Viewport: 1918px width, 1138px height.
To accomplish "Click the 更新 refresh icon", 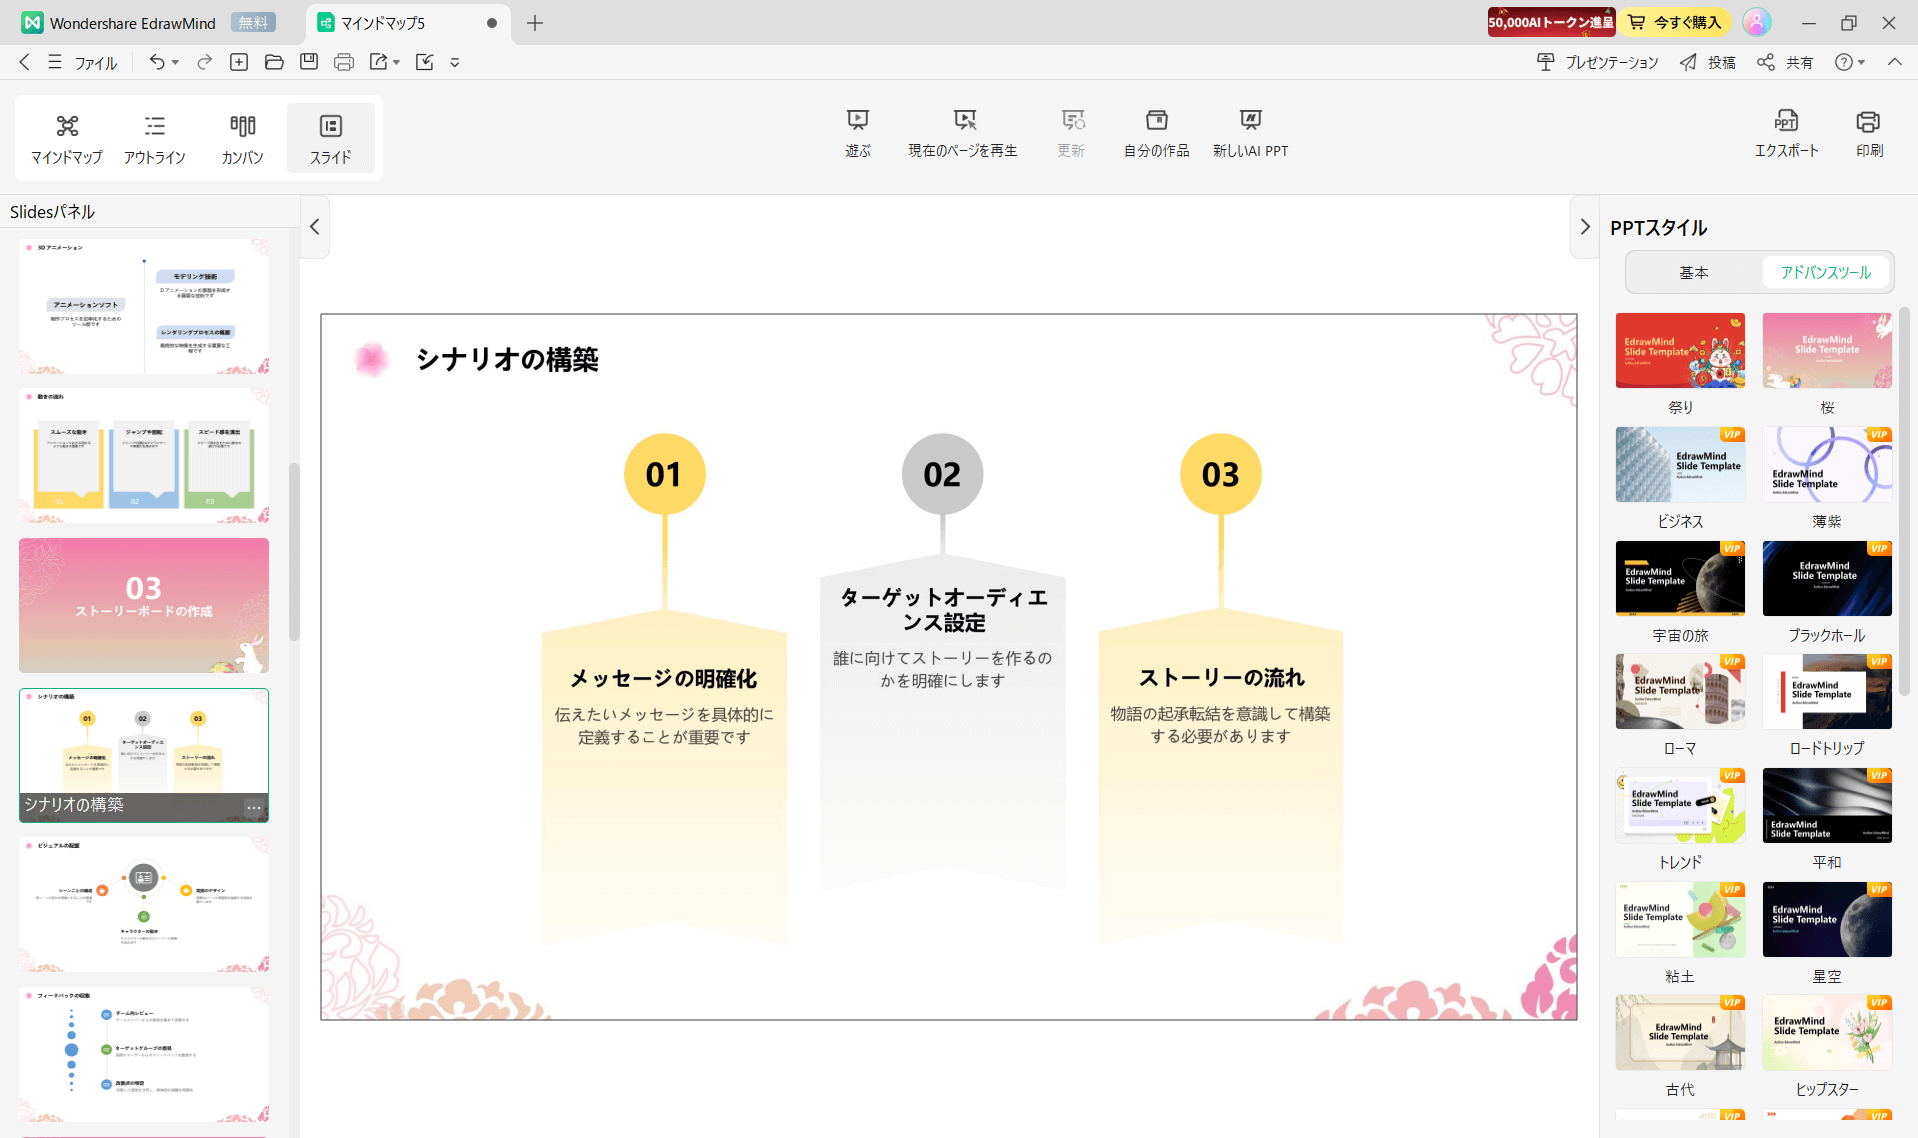I will [1072, 134].
